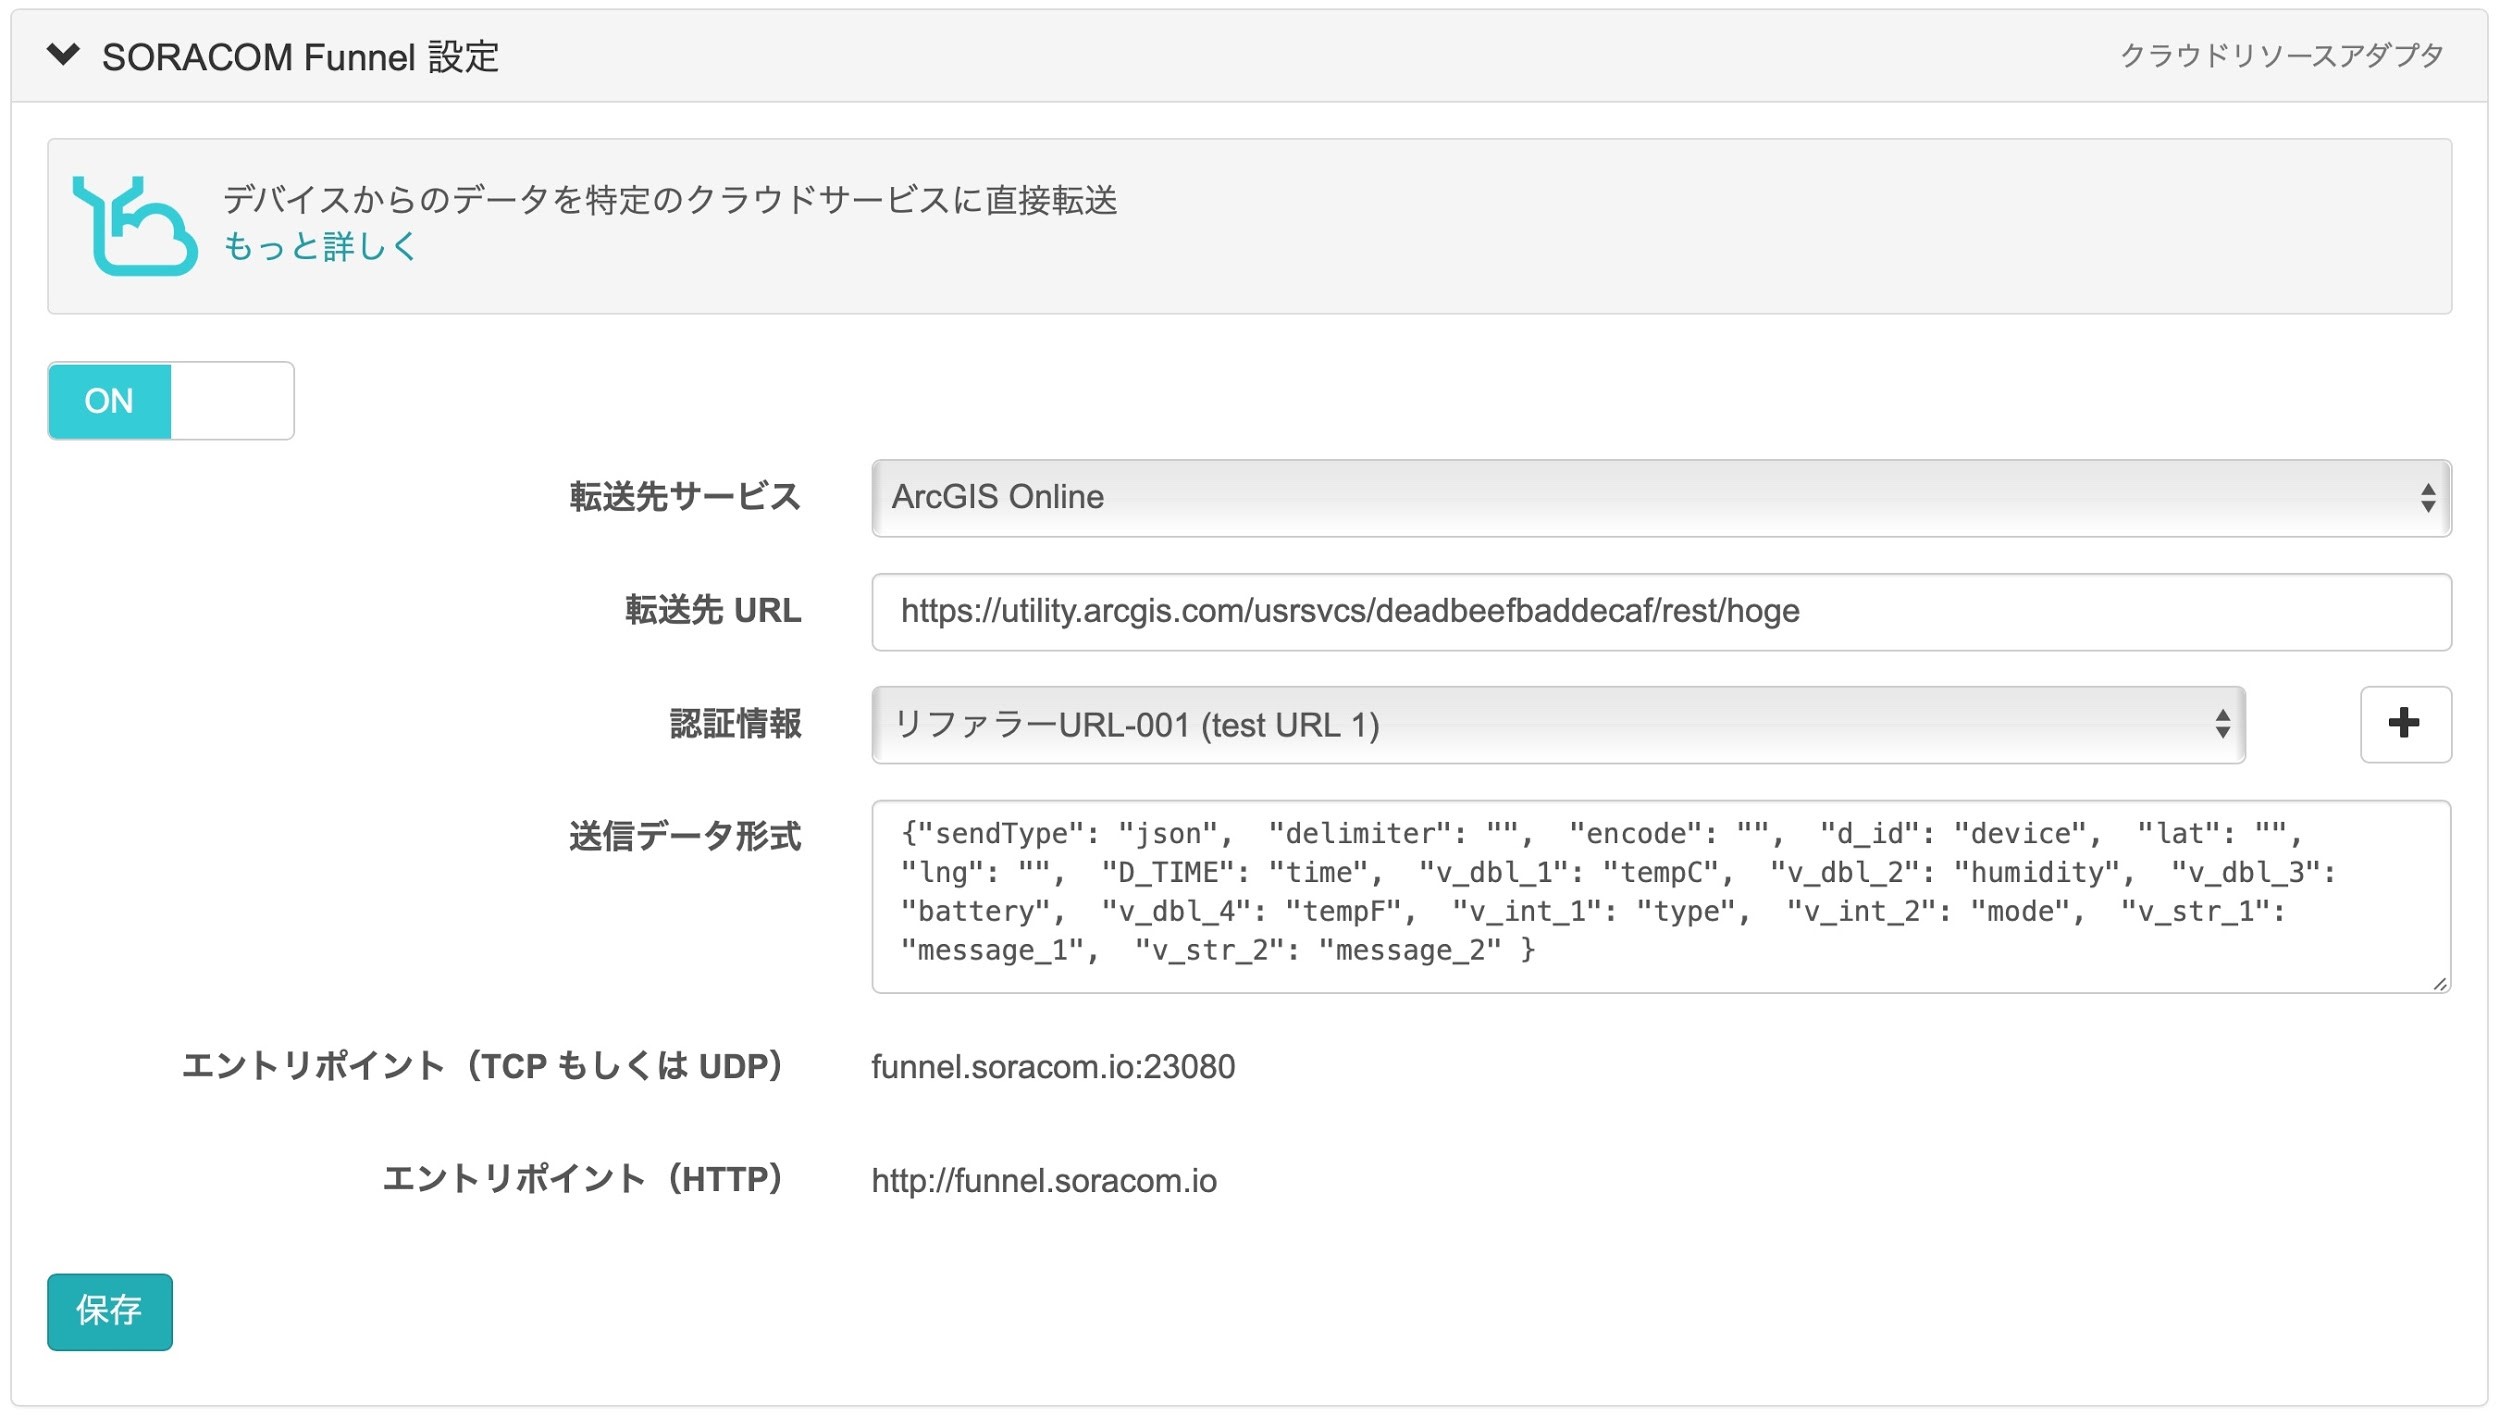Click the Funnel description banner text

point(669,200)
